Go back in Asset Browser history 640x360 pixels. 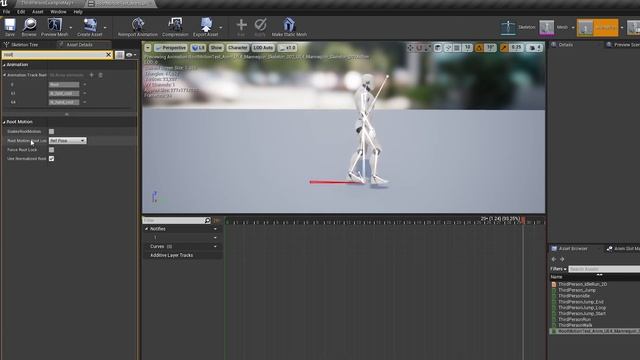click(x=554, y=259)
